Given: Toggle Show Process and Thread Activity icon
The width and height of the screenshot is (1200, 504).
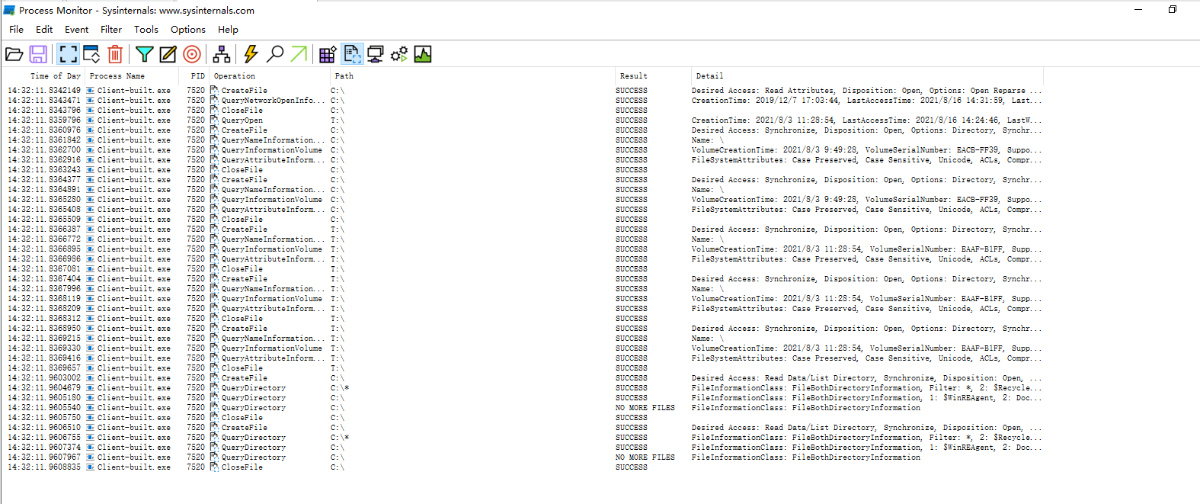Looking at the screenshot, I should point(400,54).
